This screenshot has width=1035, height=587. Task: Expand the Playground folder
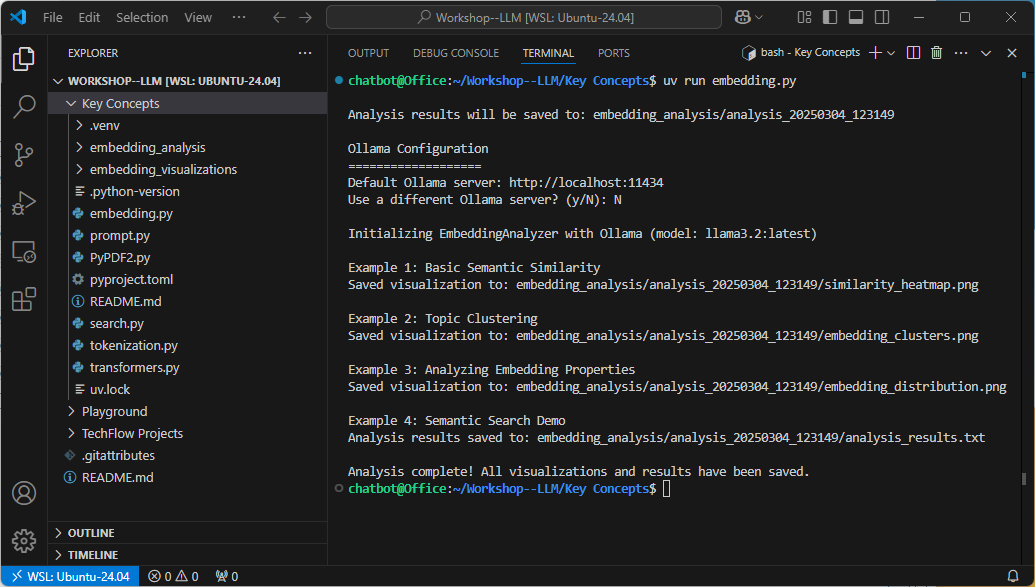(x=114, y=411)
